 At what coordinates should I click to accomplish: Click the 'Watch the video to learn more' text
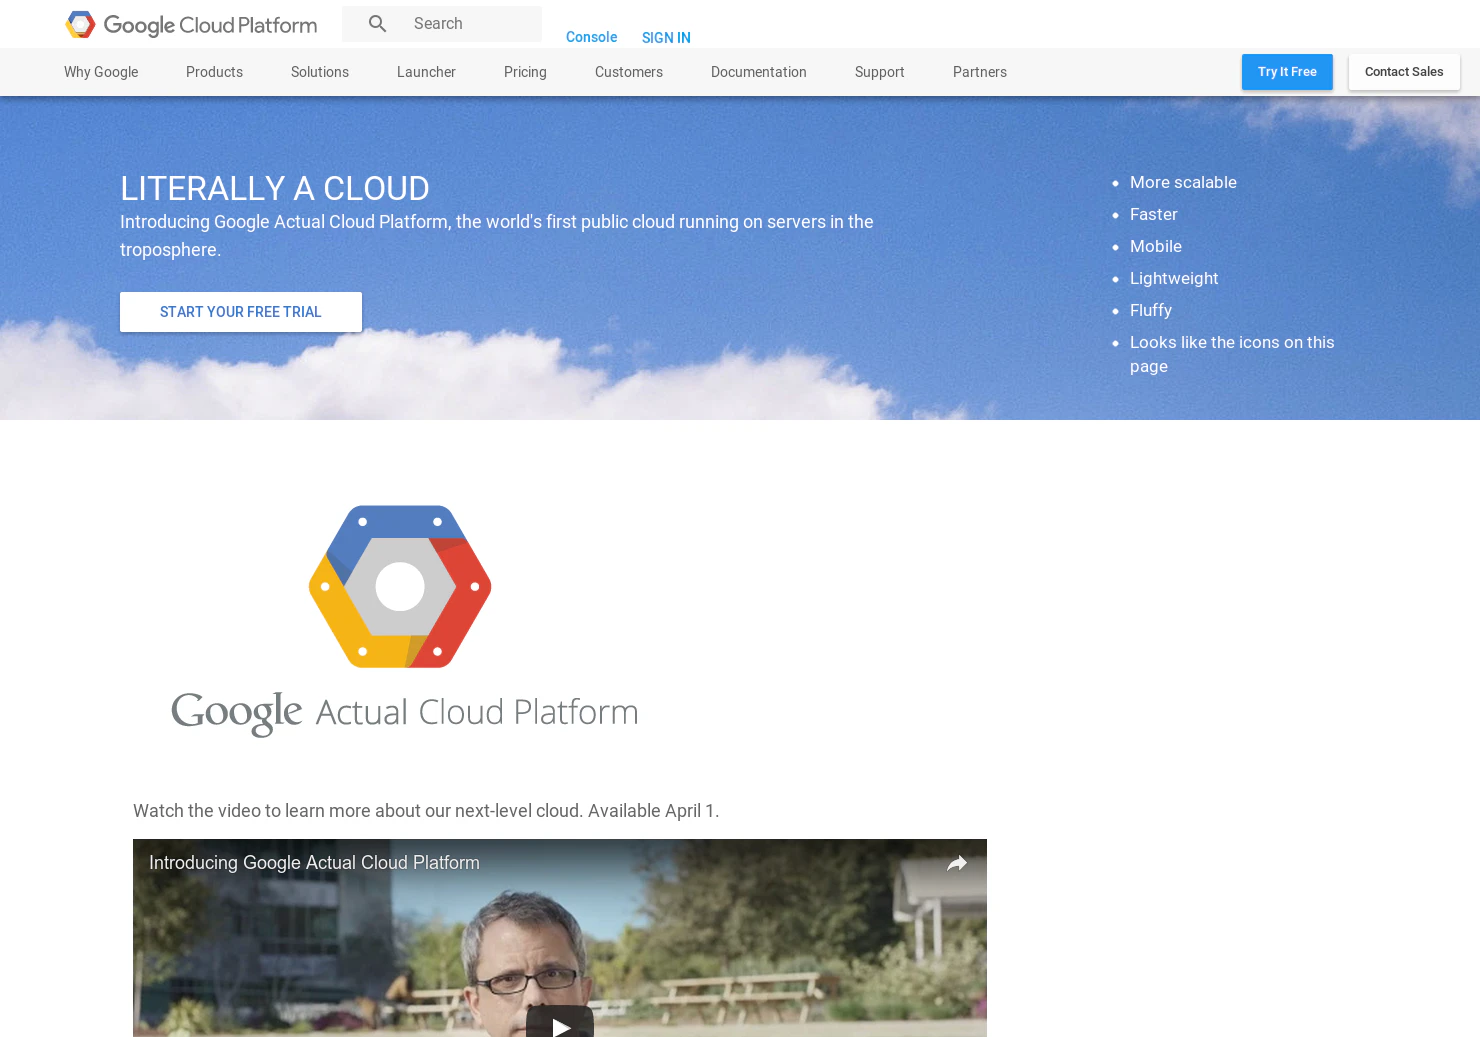[x=426, y=811]
